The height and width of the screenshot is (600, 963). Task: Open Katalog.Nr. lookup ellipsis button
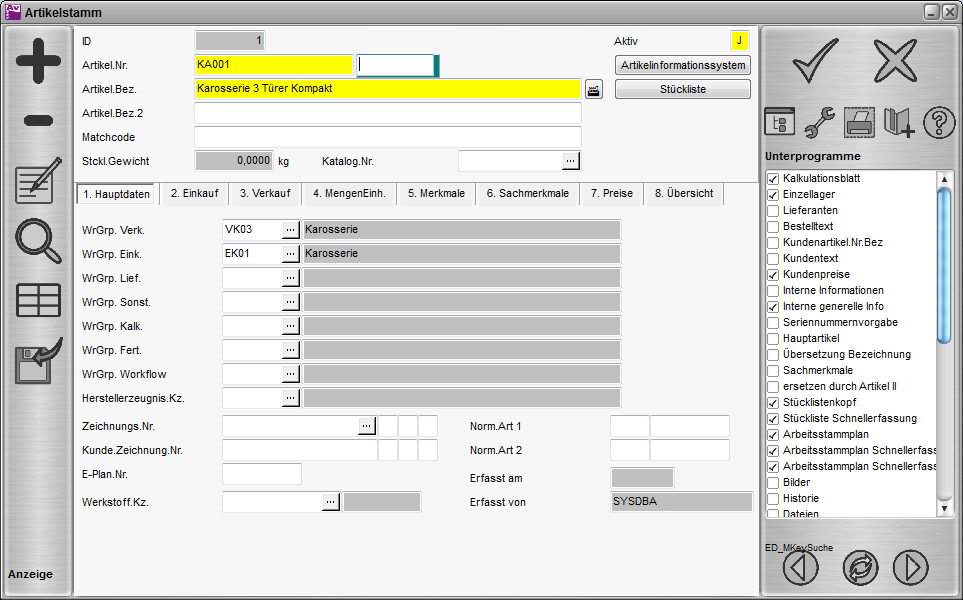570,160
